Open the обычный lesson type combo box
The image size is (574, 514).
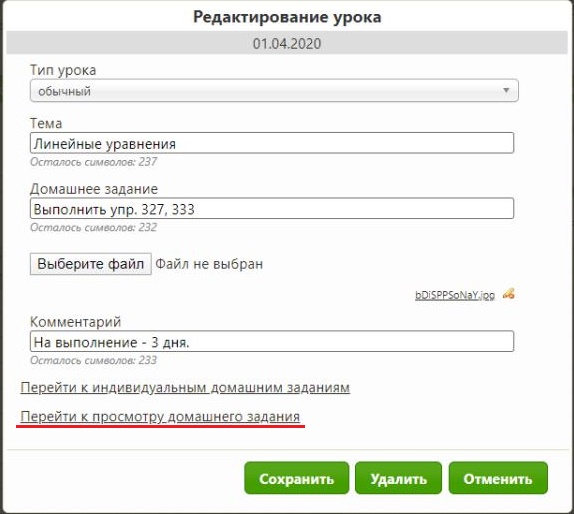(274, 90)
